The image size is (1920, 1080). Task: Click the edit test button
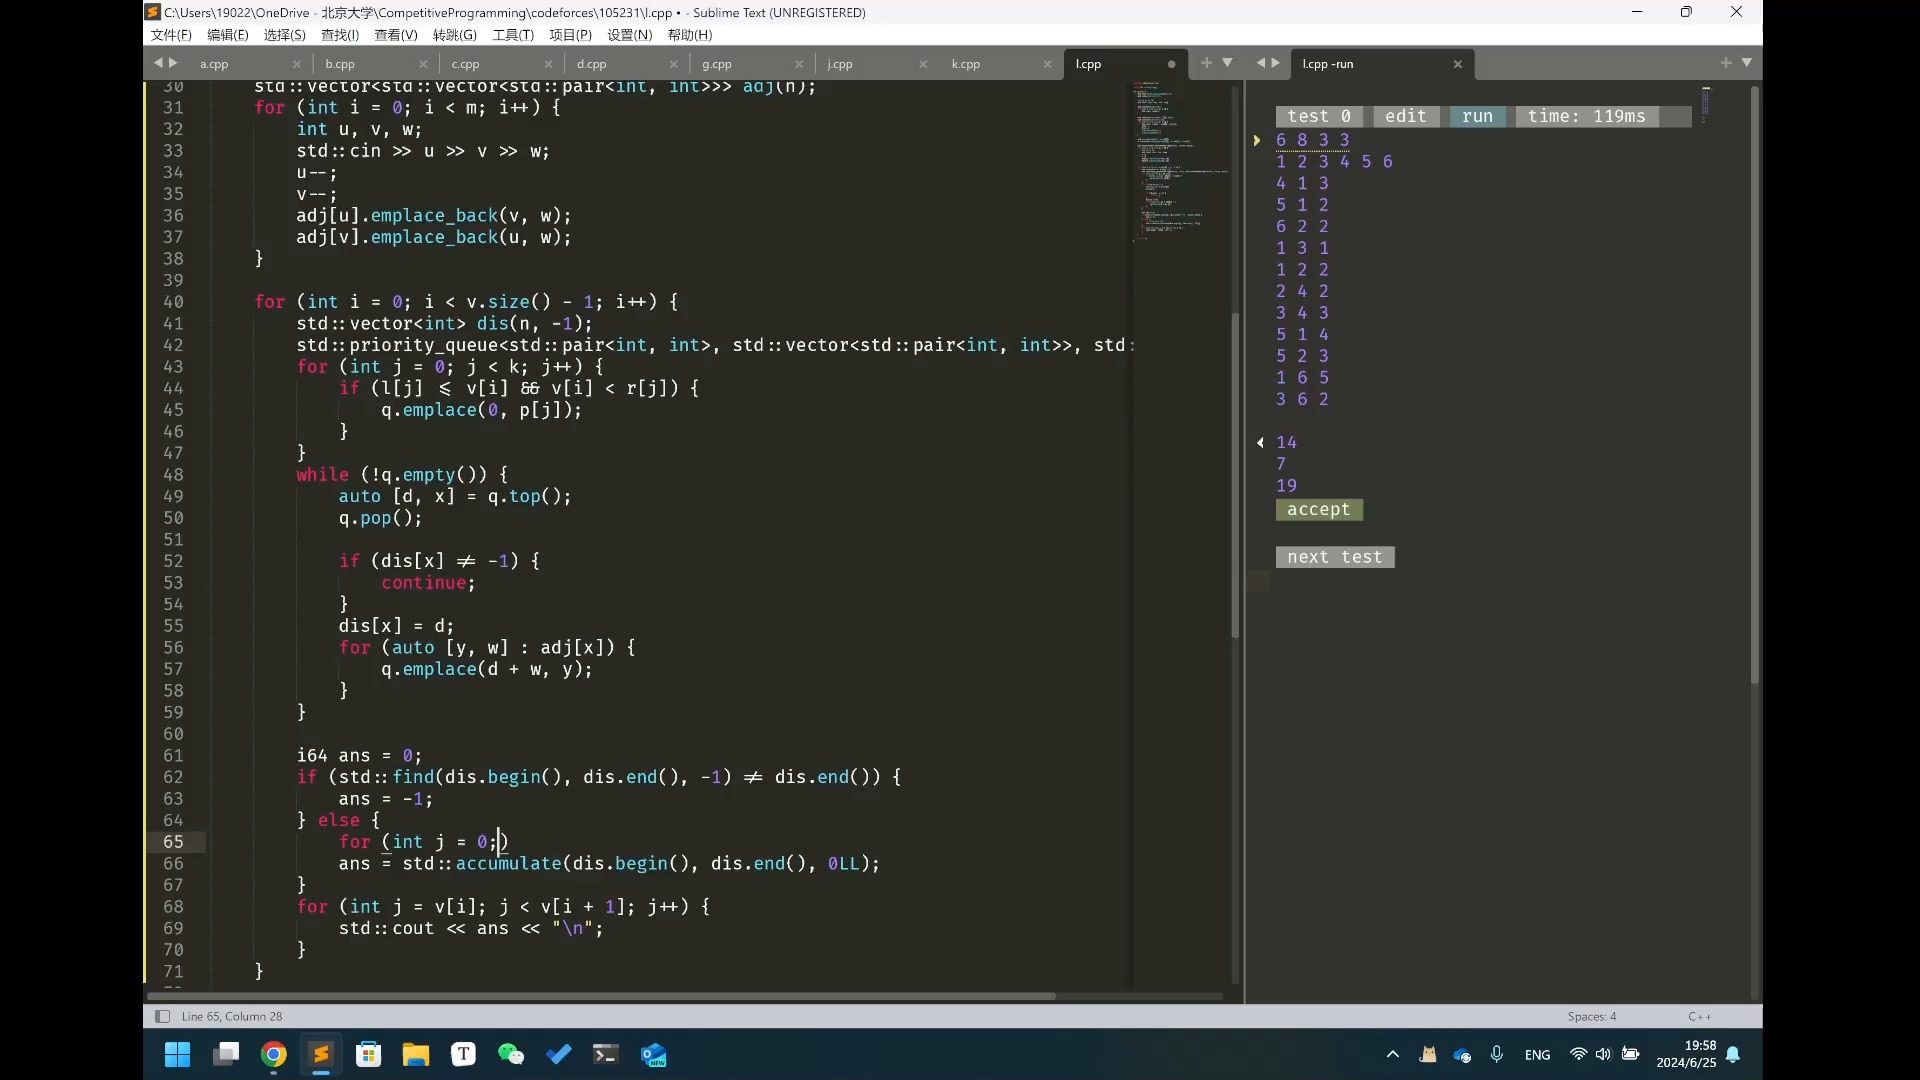tap(1406, 116)
